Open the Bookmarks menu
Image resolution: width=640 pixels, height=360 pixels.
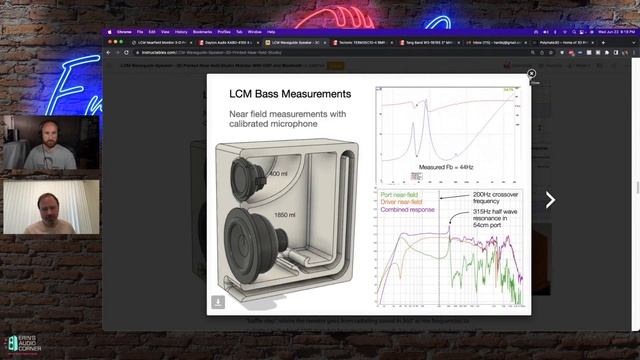click(x=202, y=32)
